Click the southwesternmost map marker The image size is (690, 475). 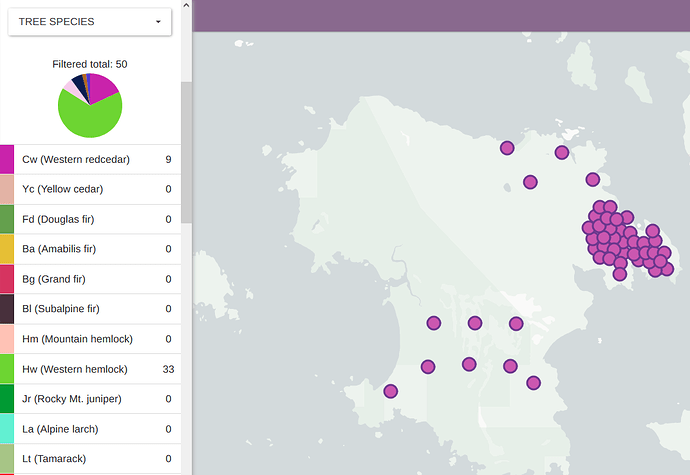coord(391,391)
